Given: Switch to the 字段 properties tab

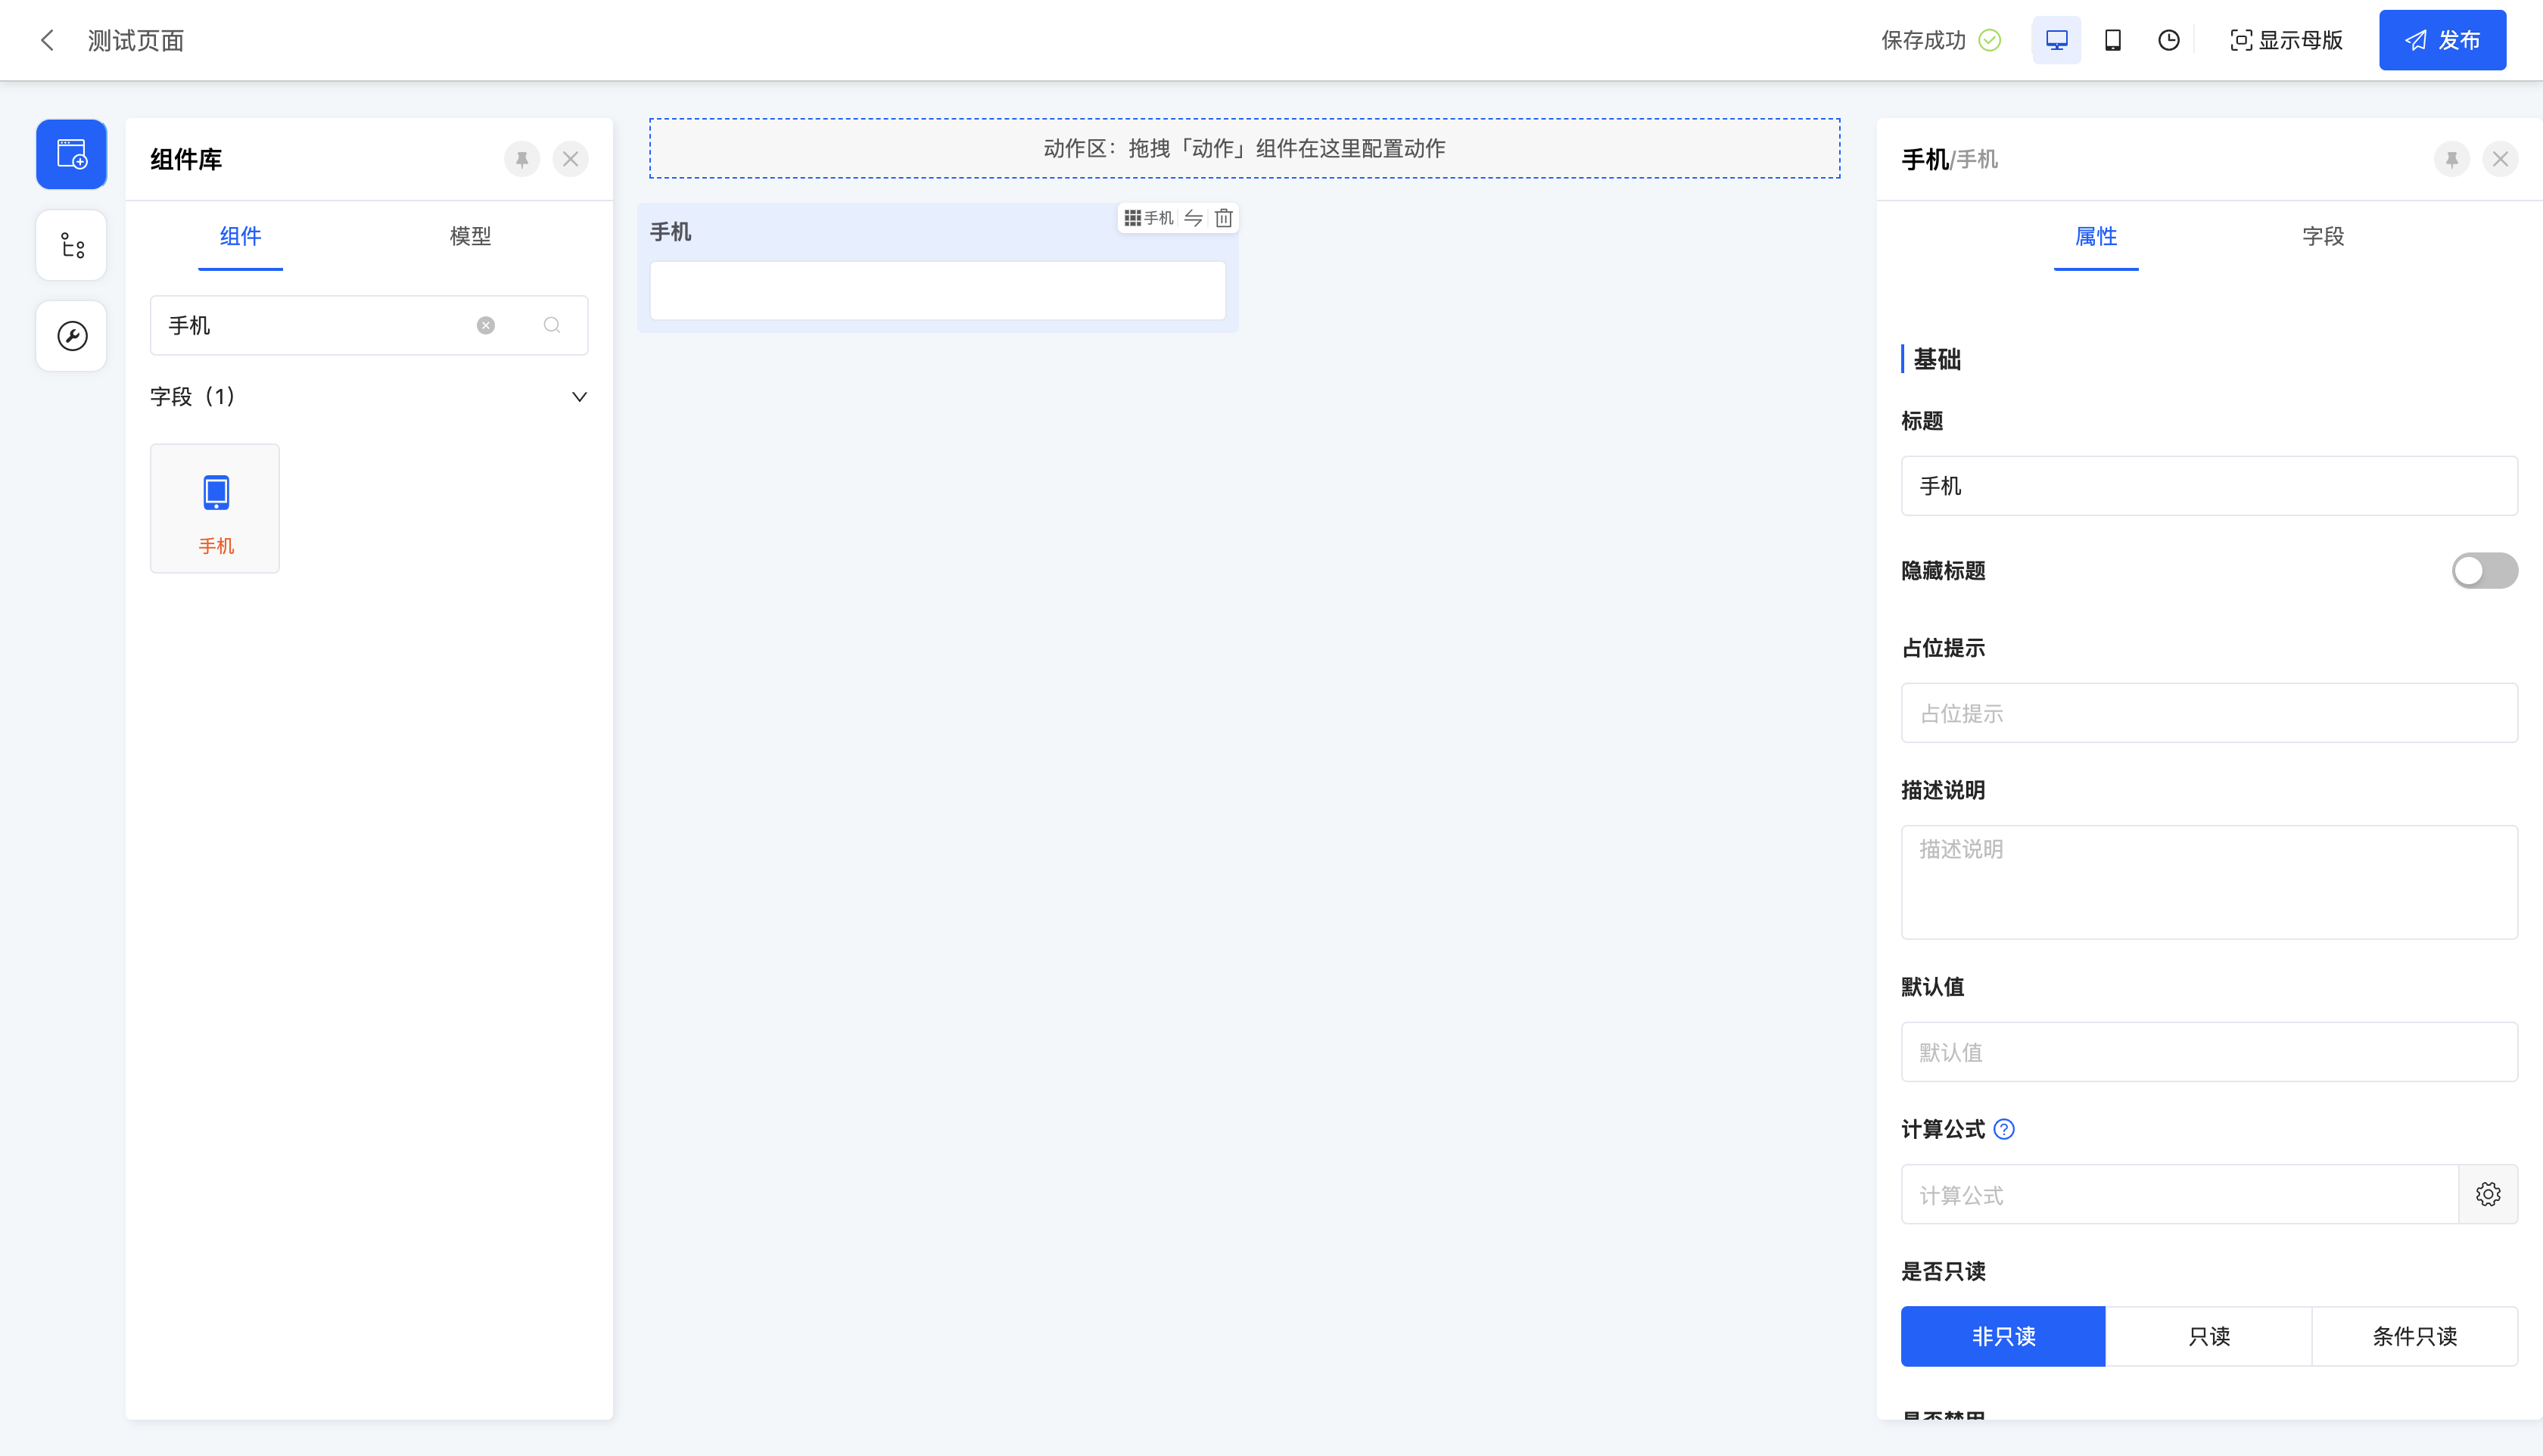Looking at the screenshot, I should (2322, 236).
